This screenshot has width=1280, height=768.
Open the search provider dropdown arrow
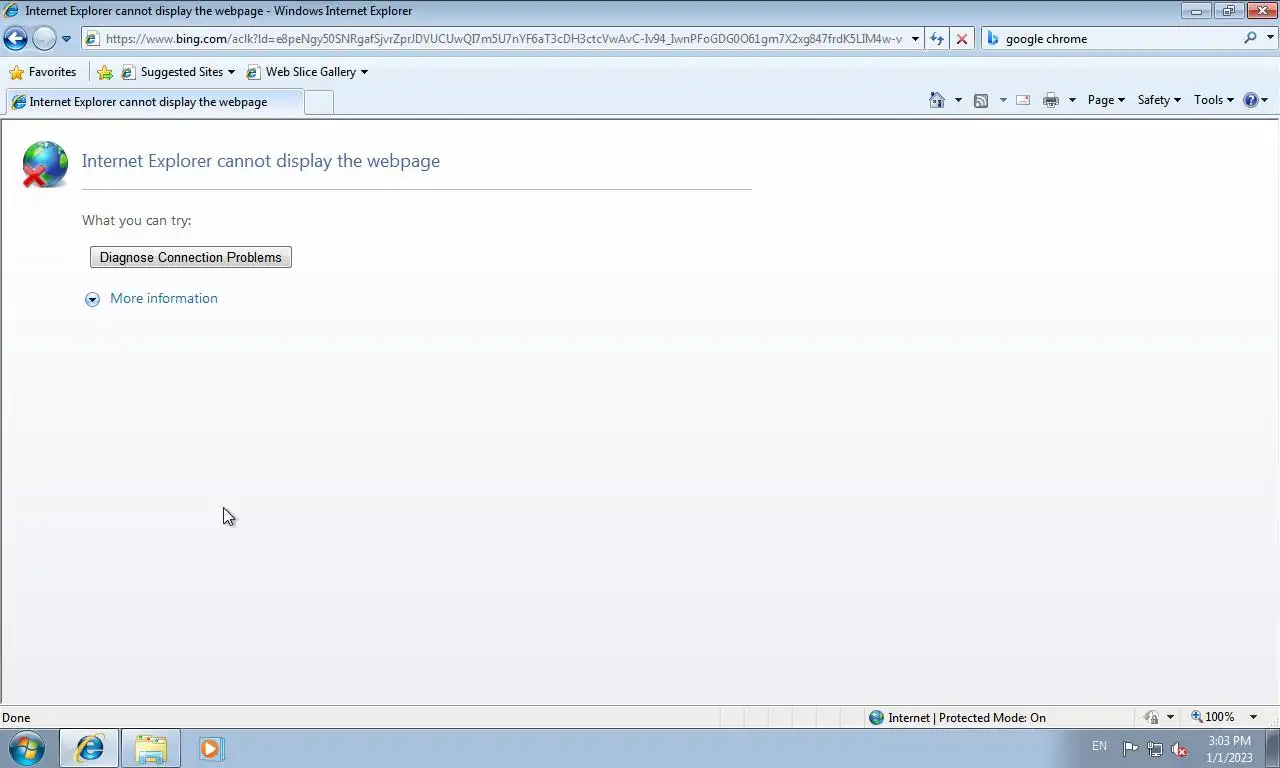pyautogui.click(x=1269, y=39)
